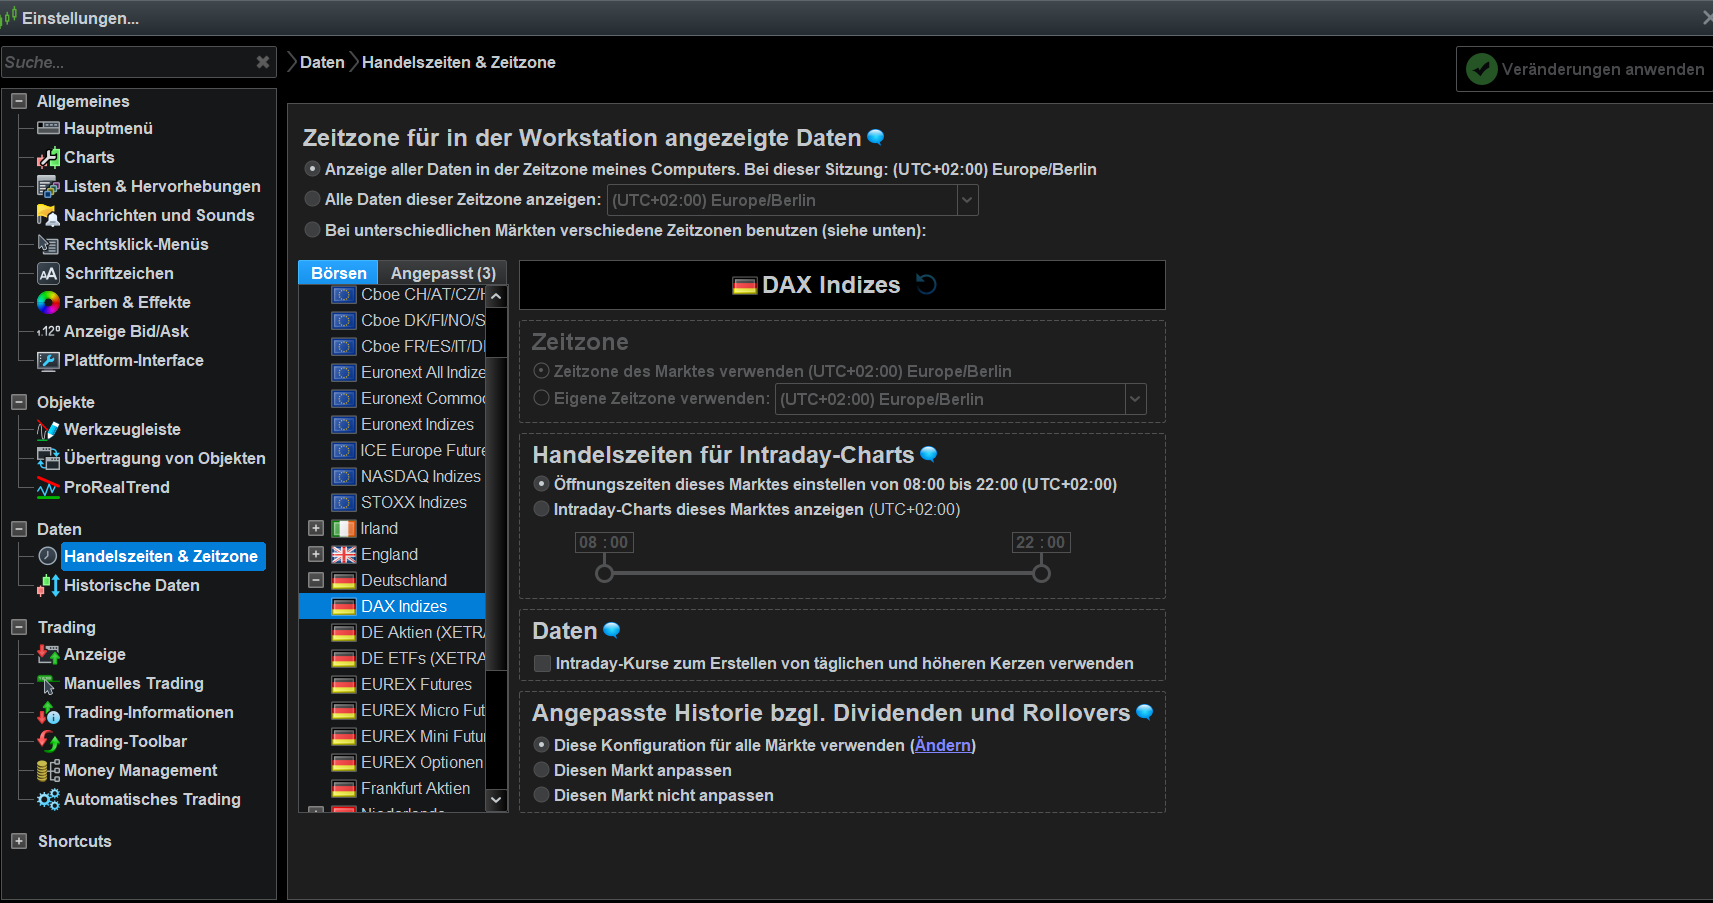Select 'Bei unterschiedlichen Märkten verschiedene Zeitzonen' option
Screen dimensions: 1713x903
313,230
